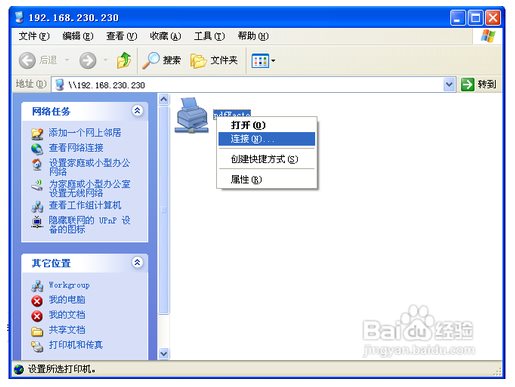Screen dimensions: 515x387
Task: Click Set up wireless network (设置无线网络) link
Action: point(89,188)
